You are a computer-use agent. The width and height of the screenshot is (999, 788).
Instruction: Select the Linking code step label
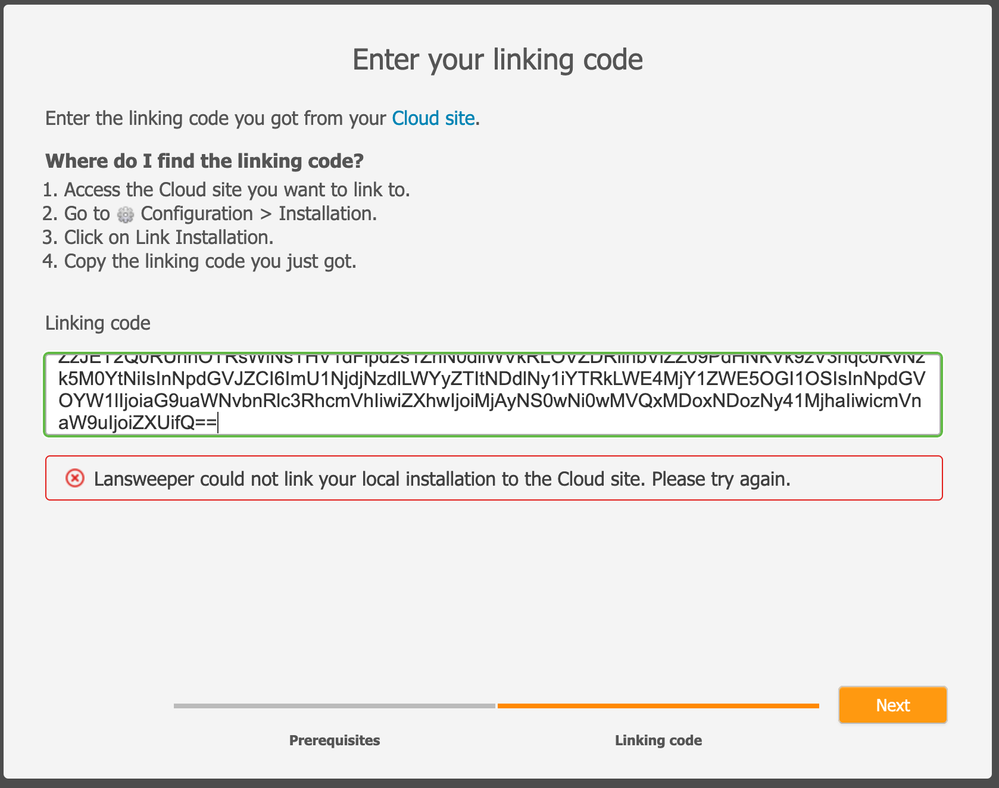coord(658,740)
